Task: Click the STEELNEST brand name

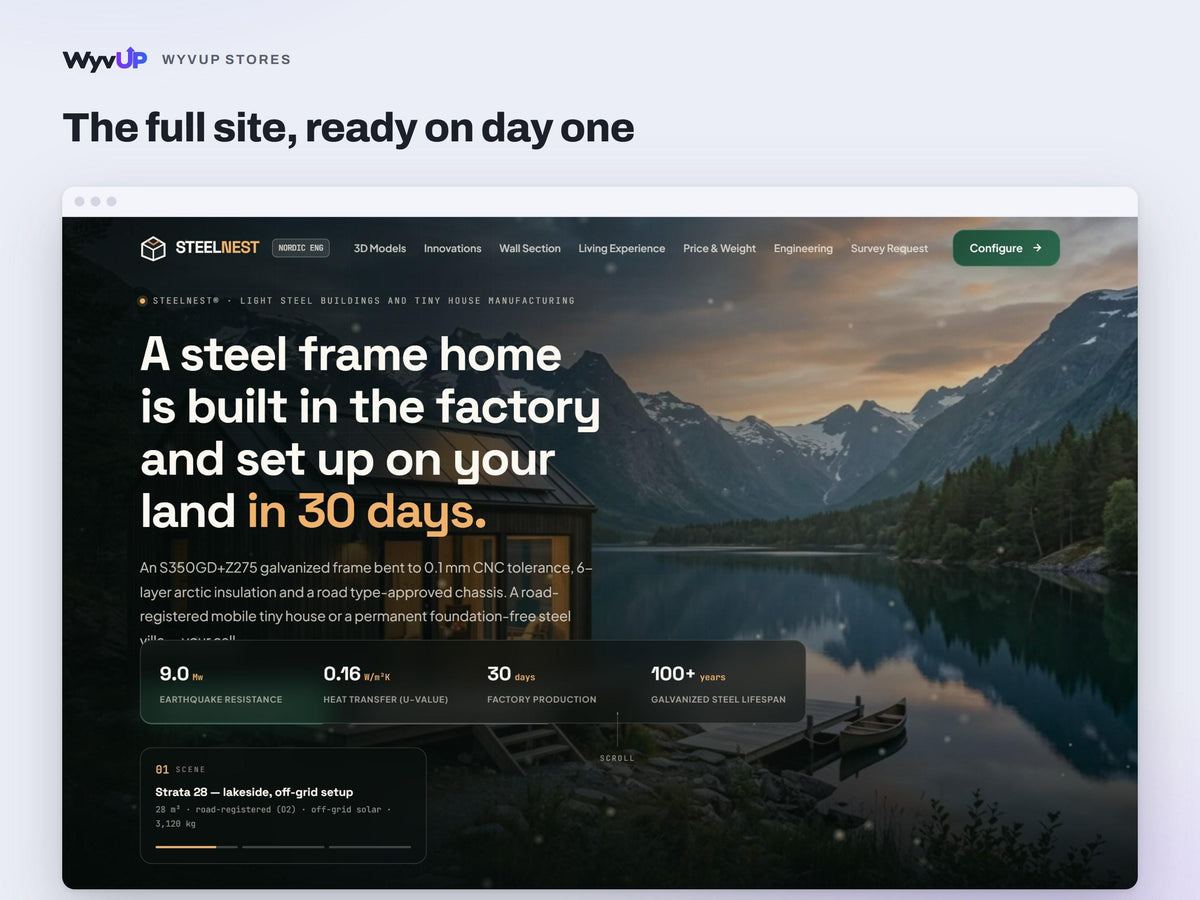Action: click(x=217, y=247)
